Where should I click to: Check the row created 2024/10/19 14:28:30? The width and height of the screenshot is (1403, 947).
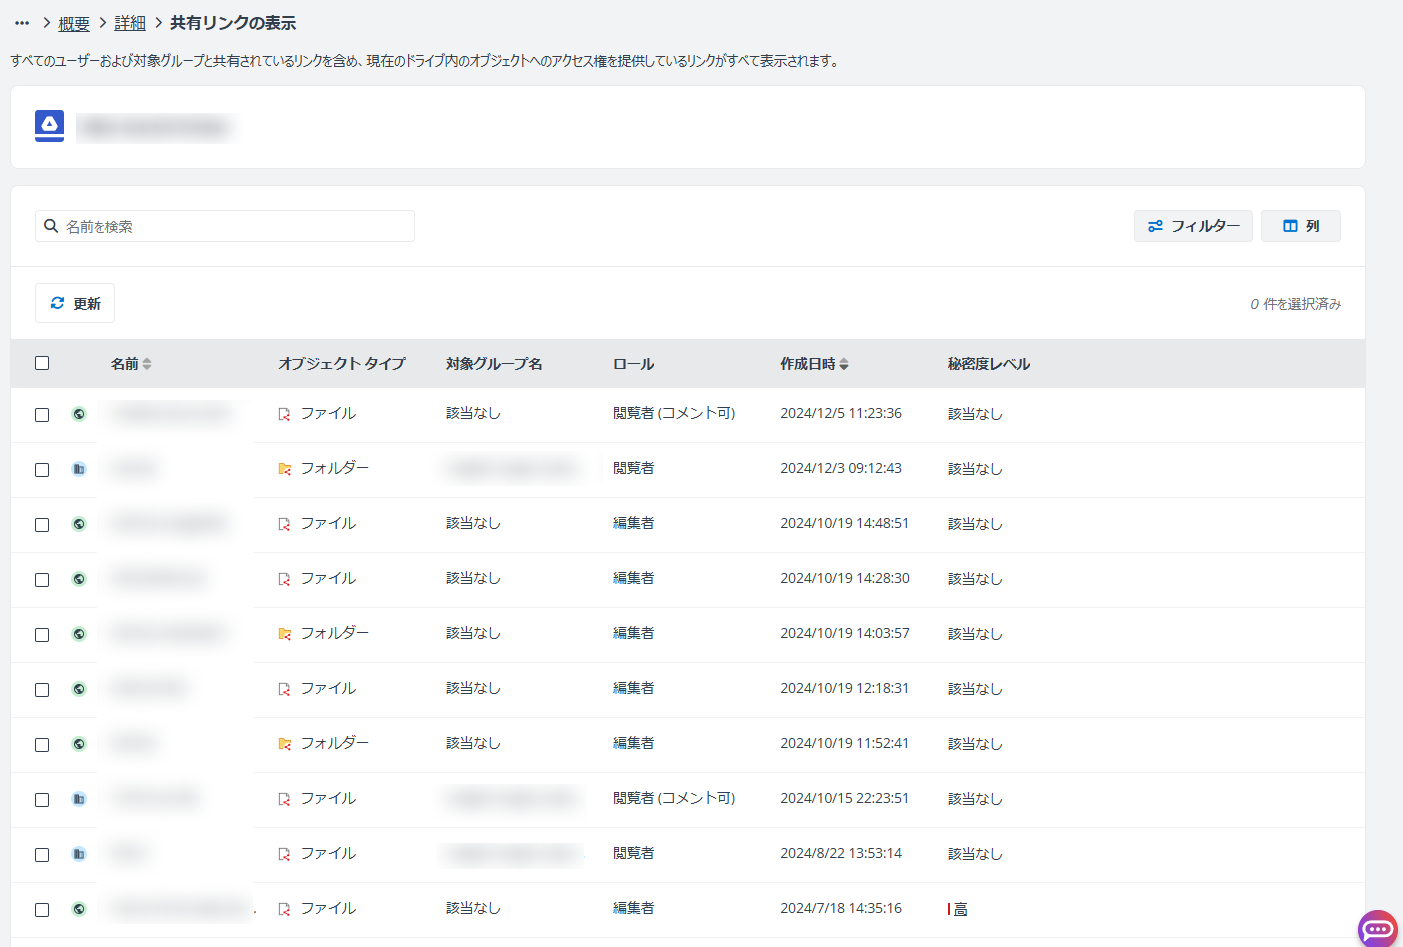click(x=42, y=580)
